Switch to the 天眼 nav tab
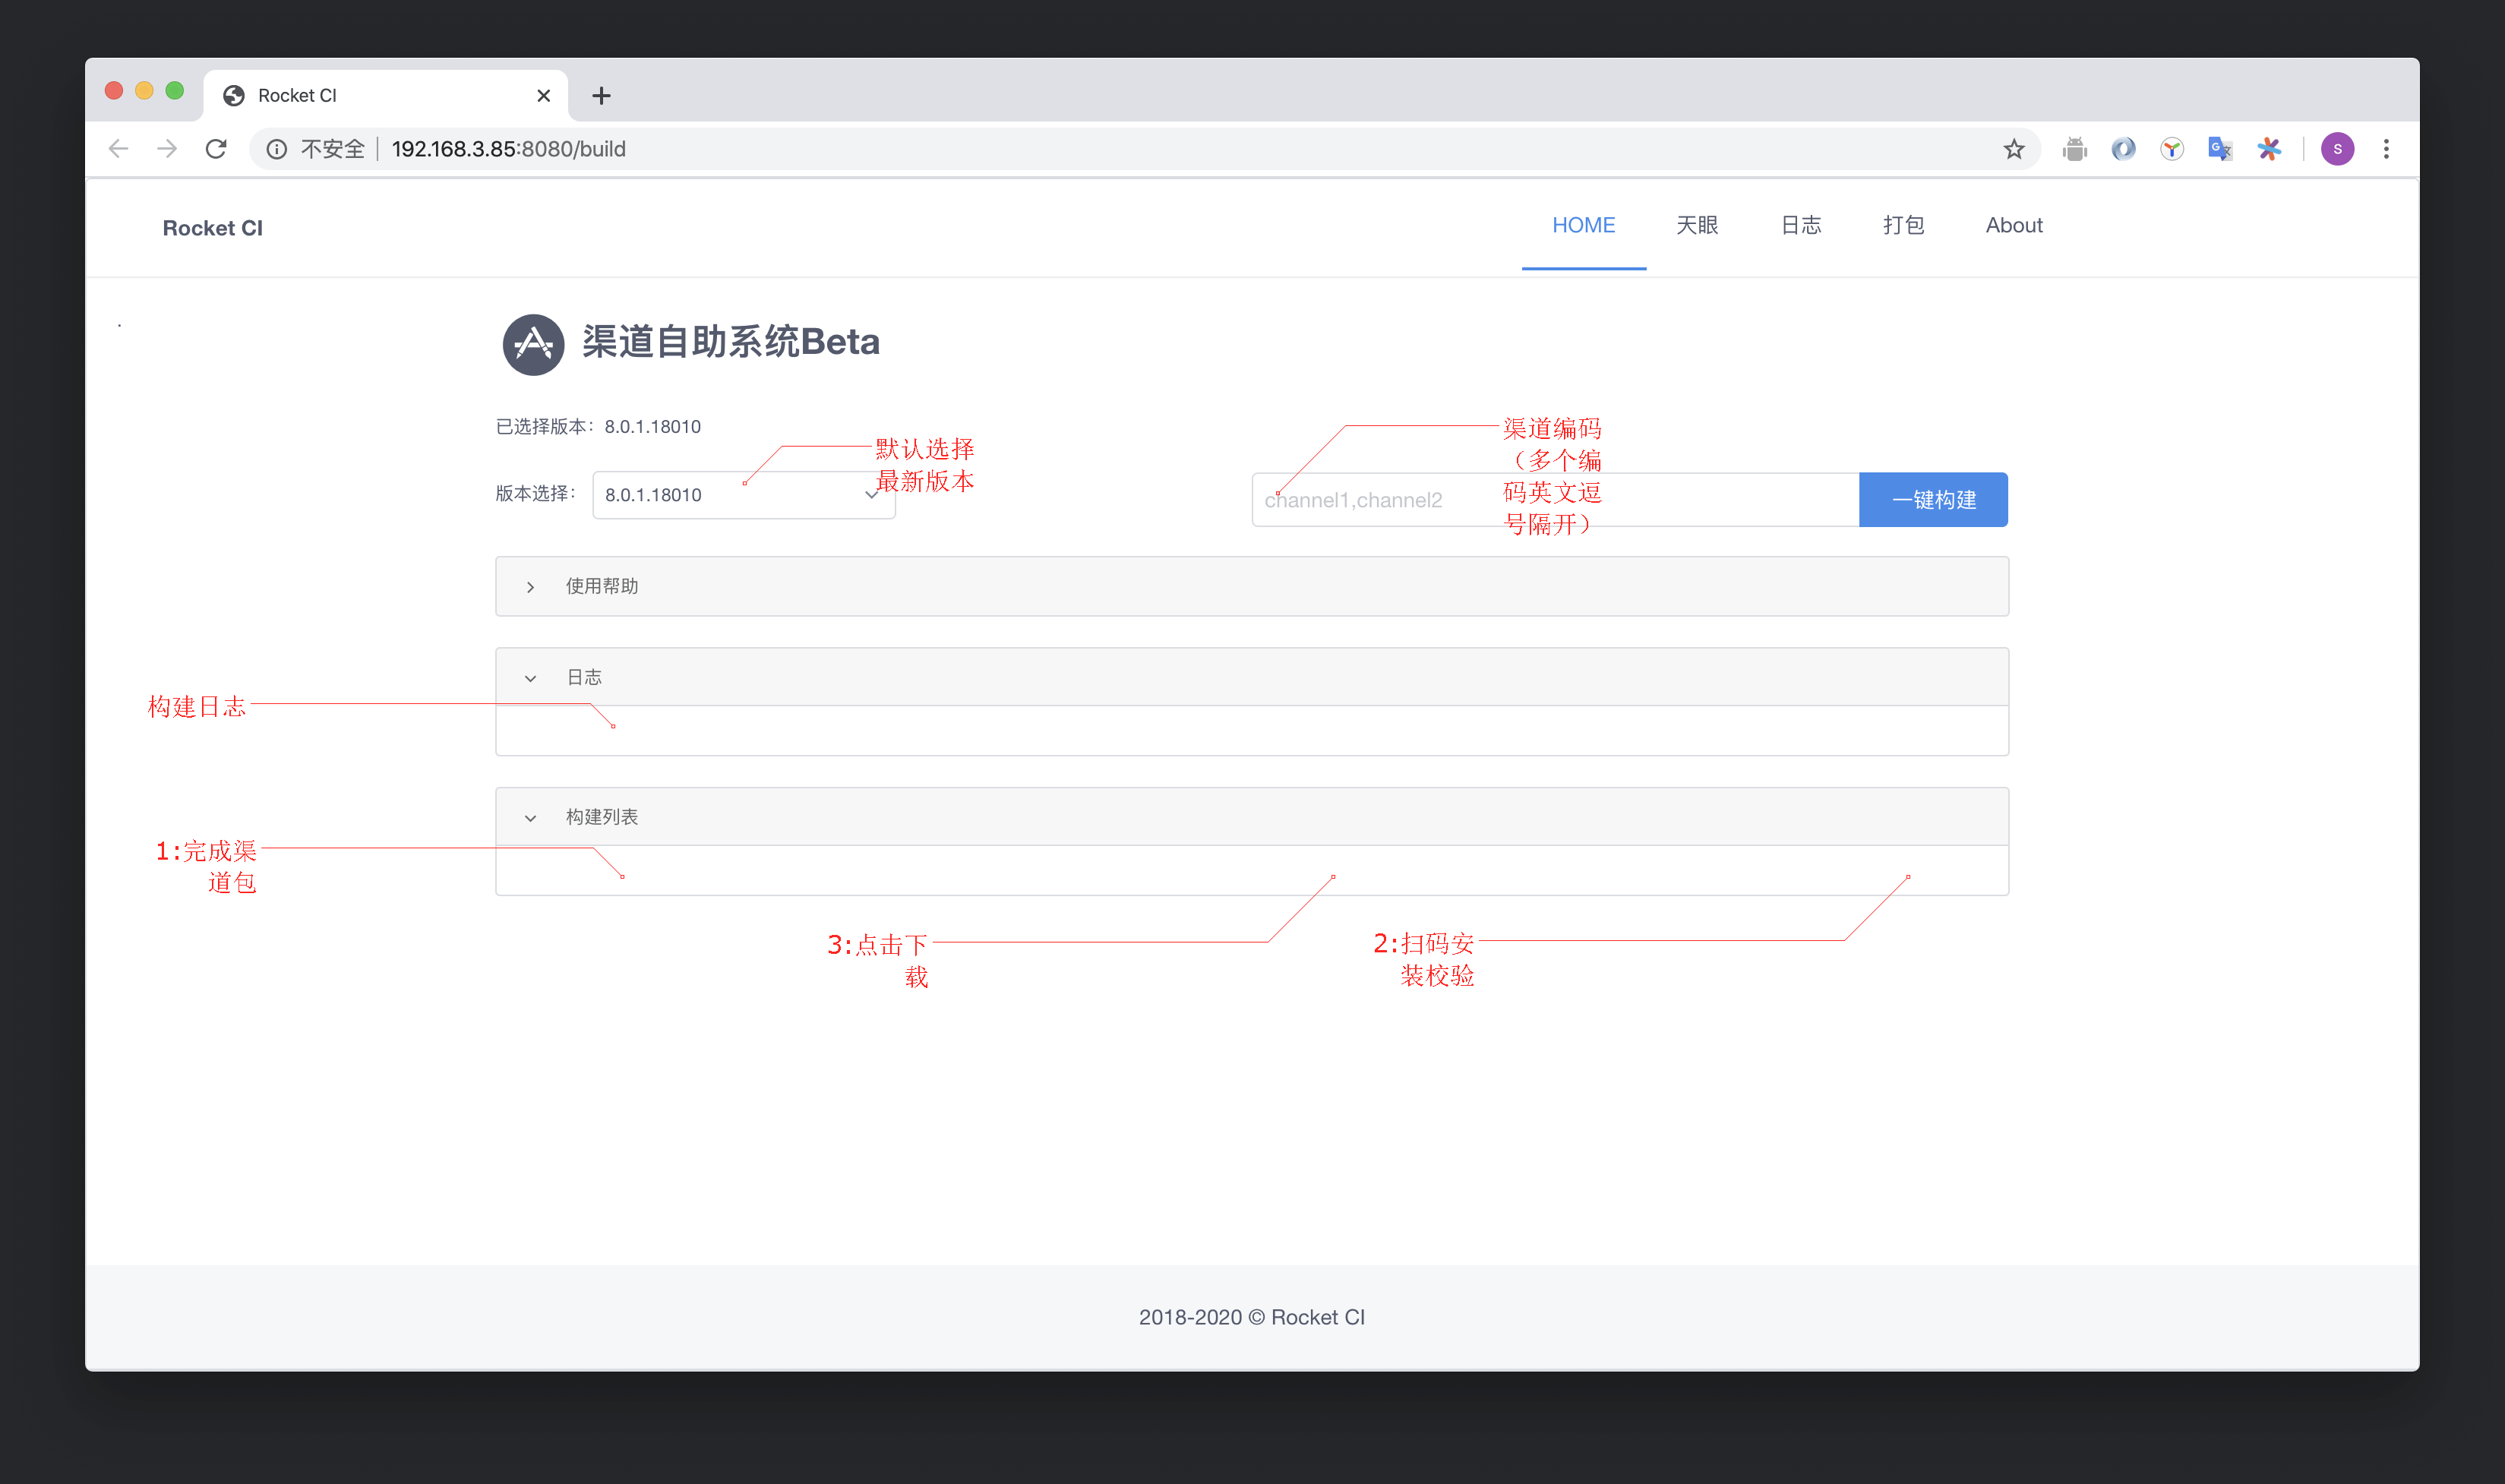Image resolution: width=2505 pixels, height=1484 pixels. point(1697,226)
